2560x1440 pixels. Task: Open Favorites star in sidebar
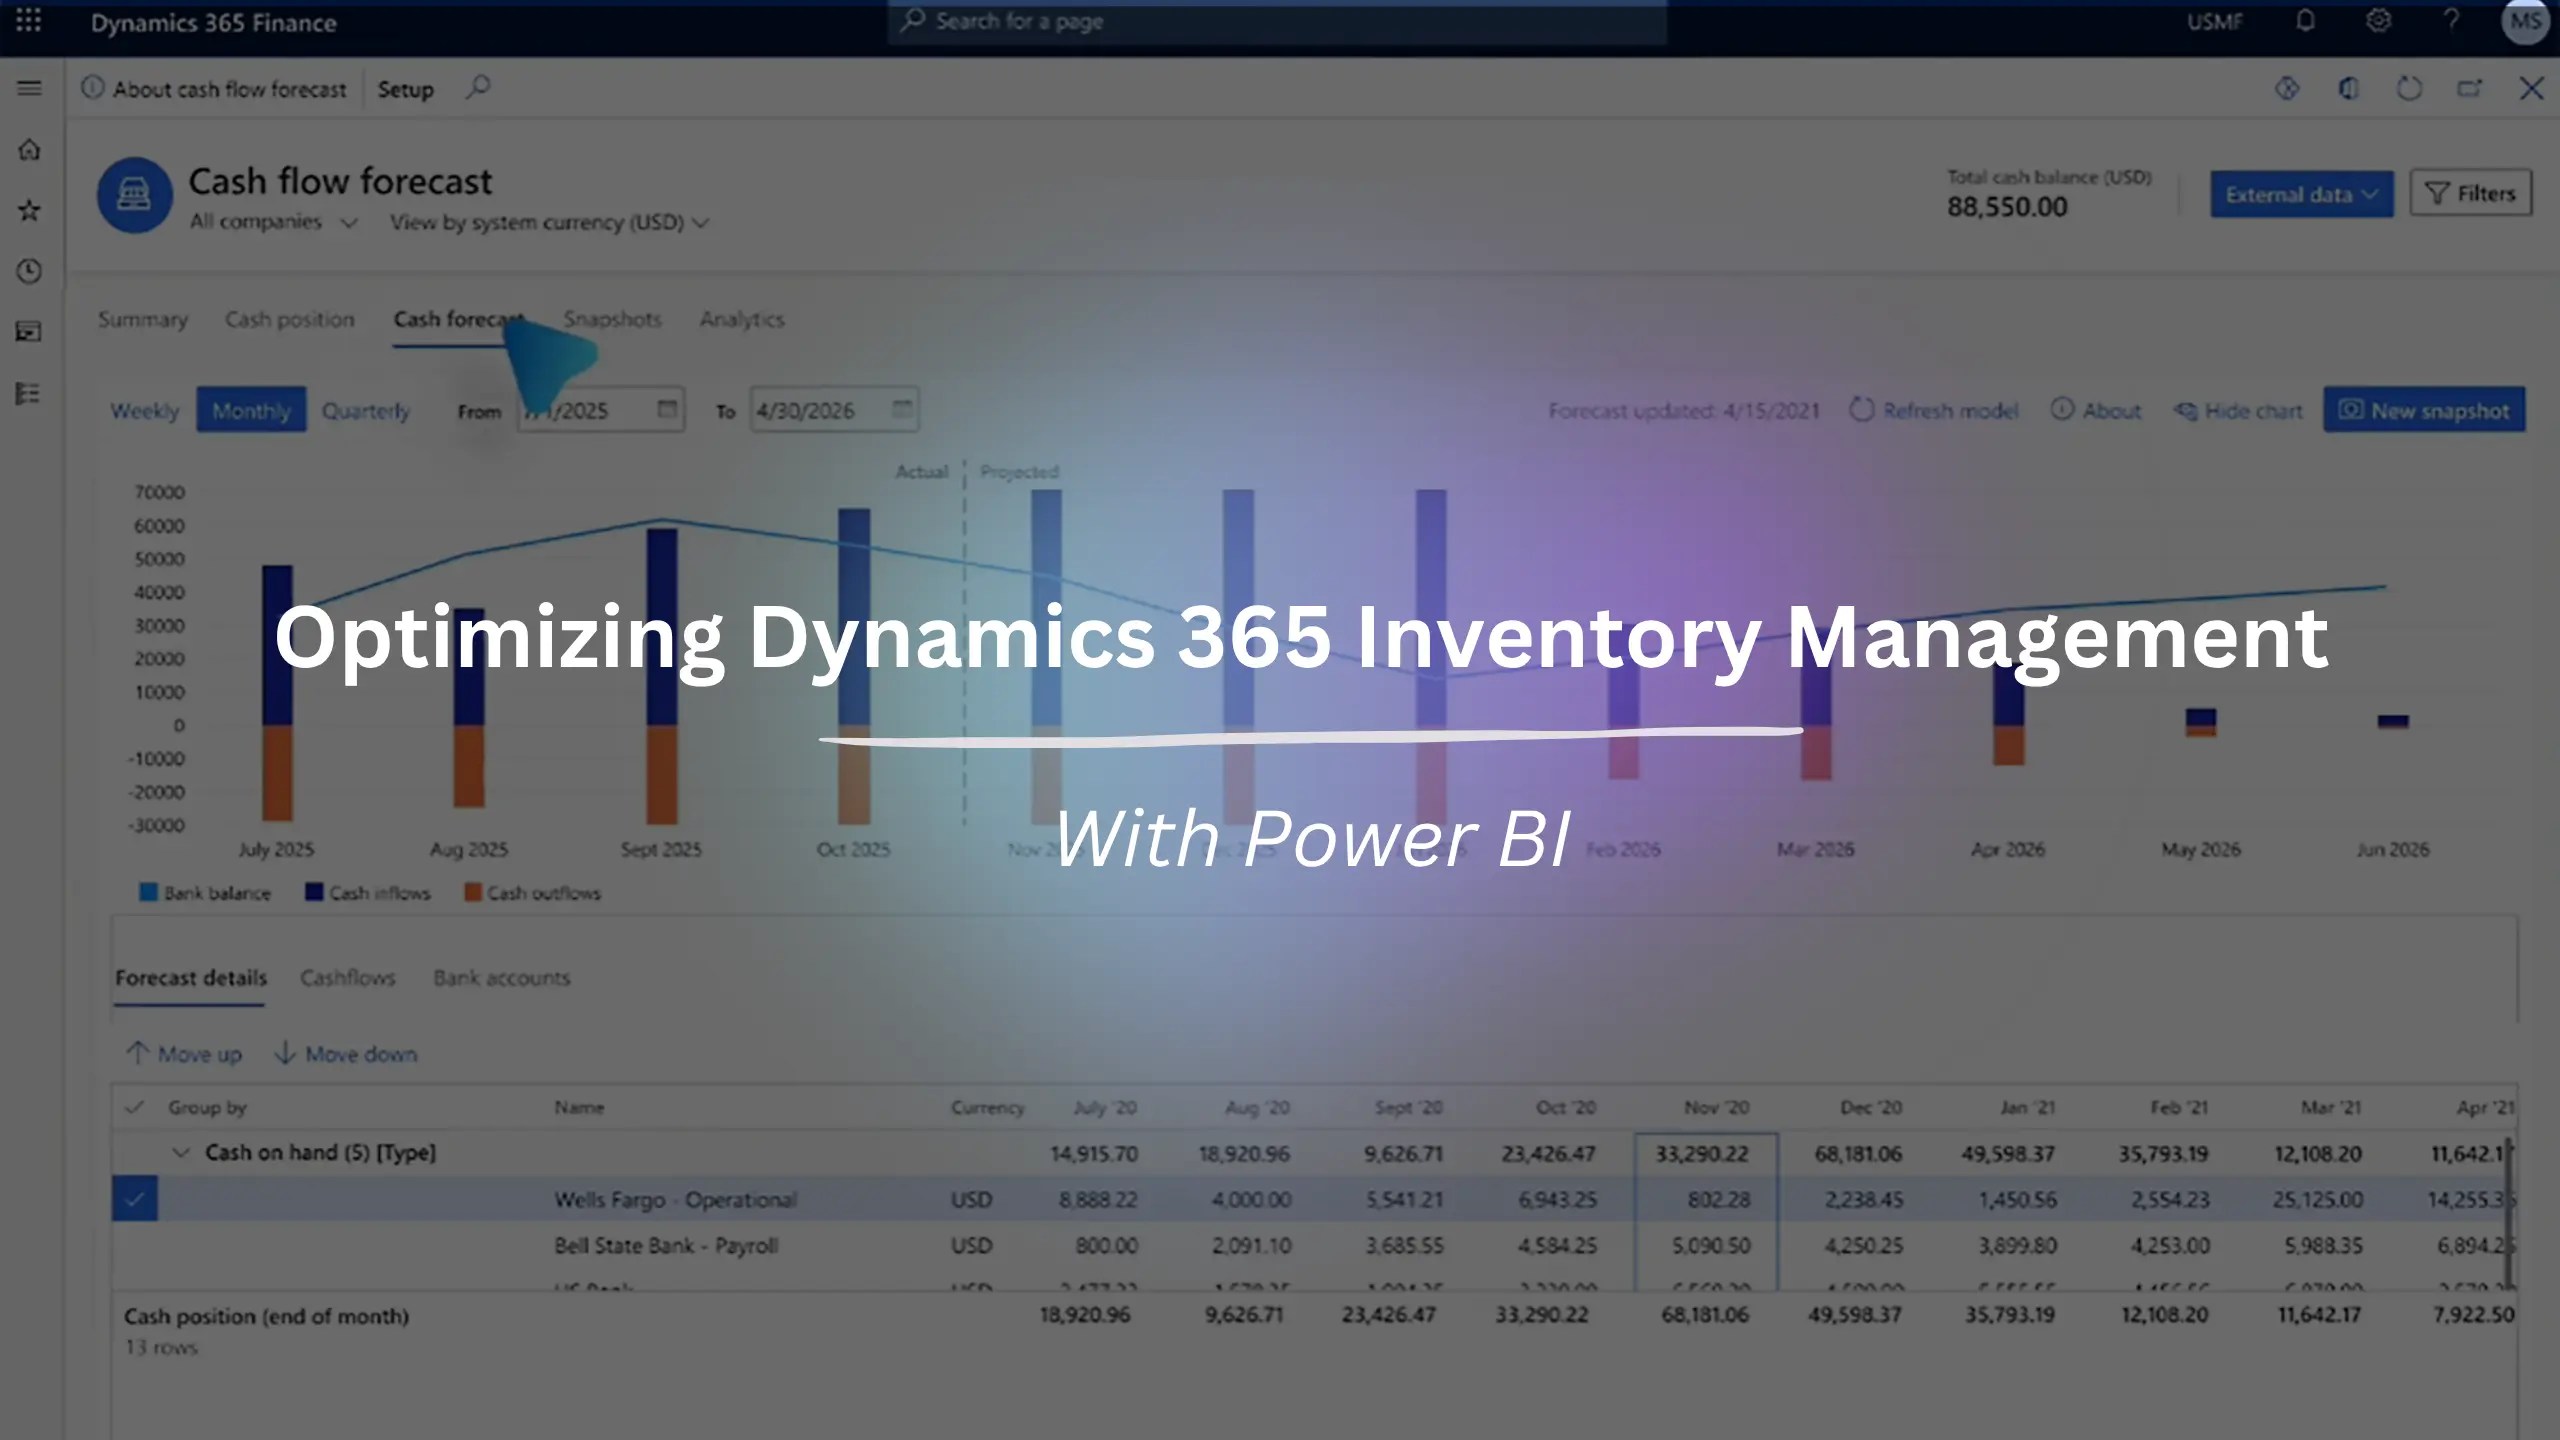[30, 210]
